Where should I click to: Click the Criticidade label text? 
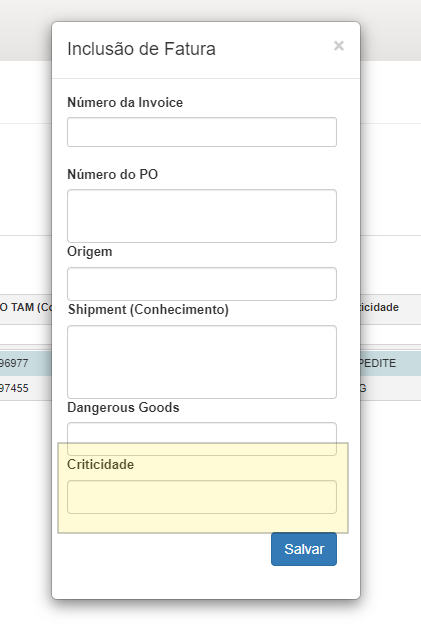[101, 464]
